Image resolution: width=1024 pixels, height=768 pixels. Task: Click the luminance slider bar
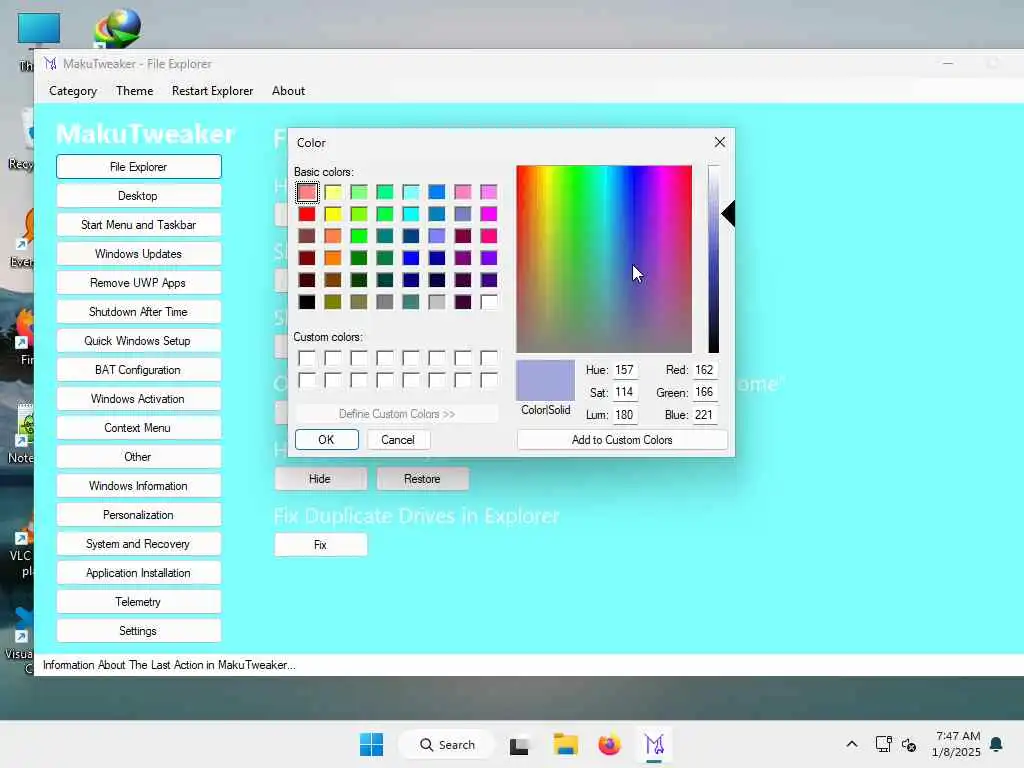pos(714,259)
